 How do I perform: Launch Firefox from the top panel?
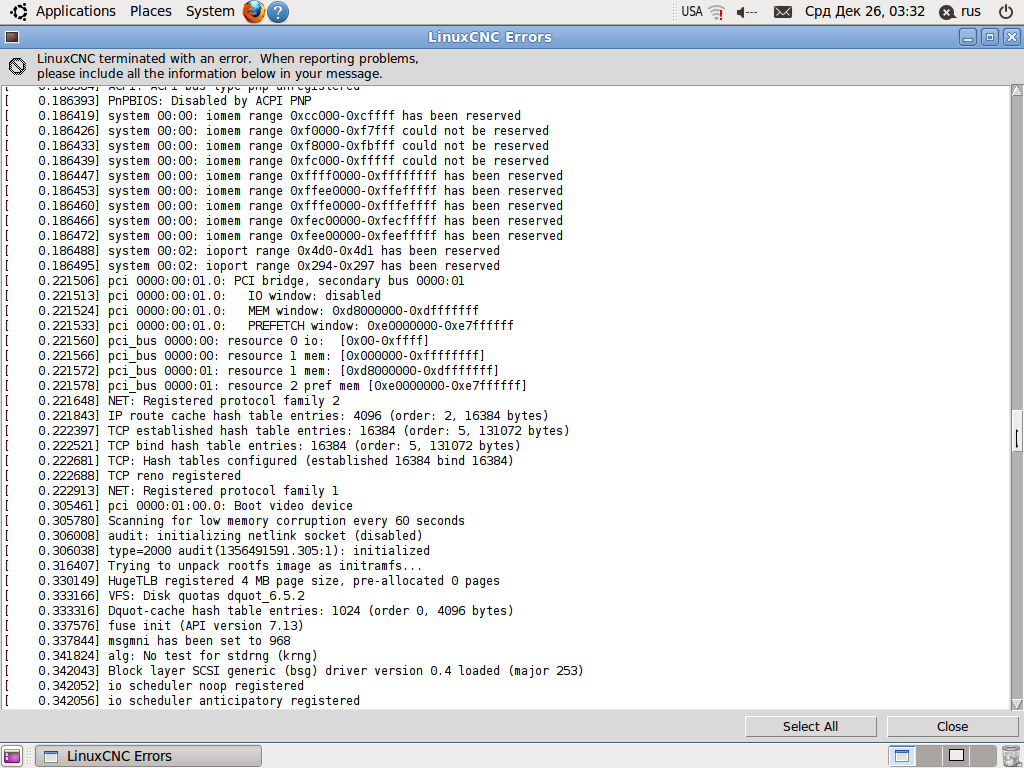point(253,12)
